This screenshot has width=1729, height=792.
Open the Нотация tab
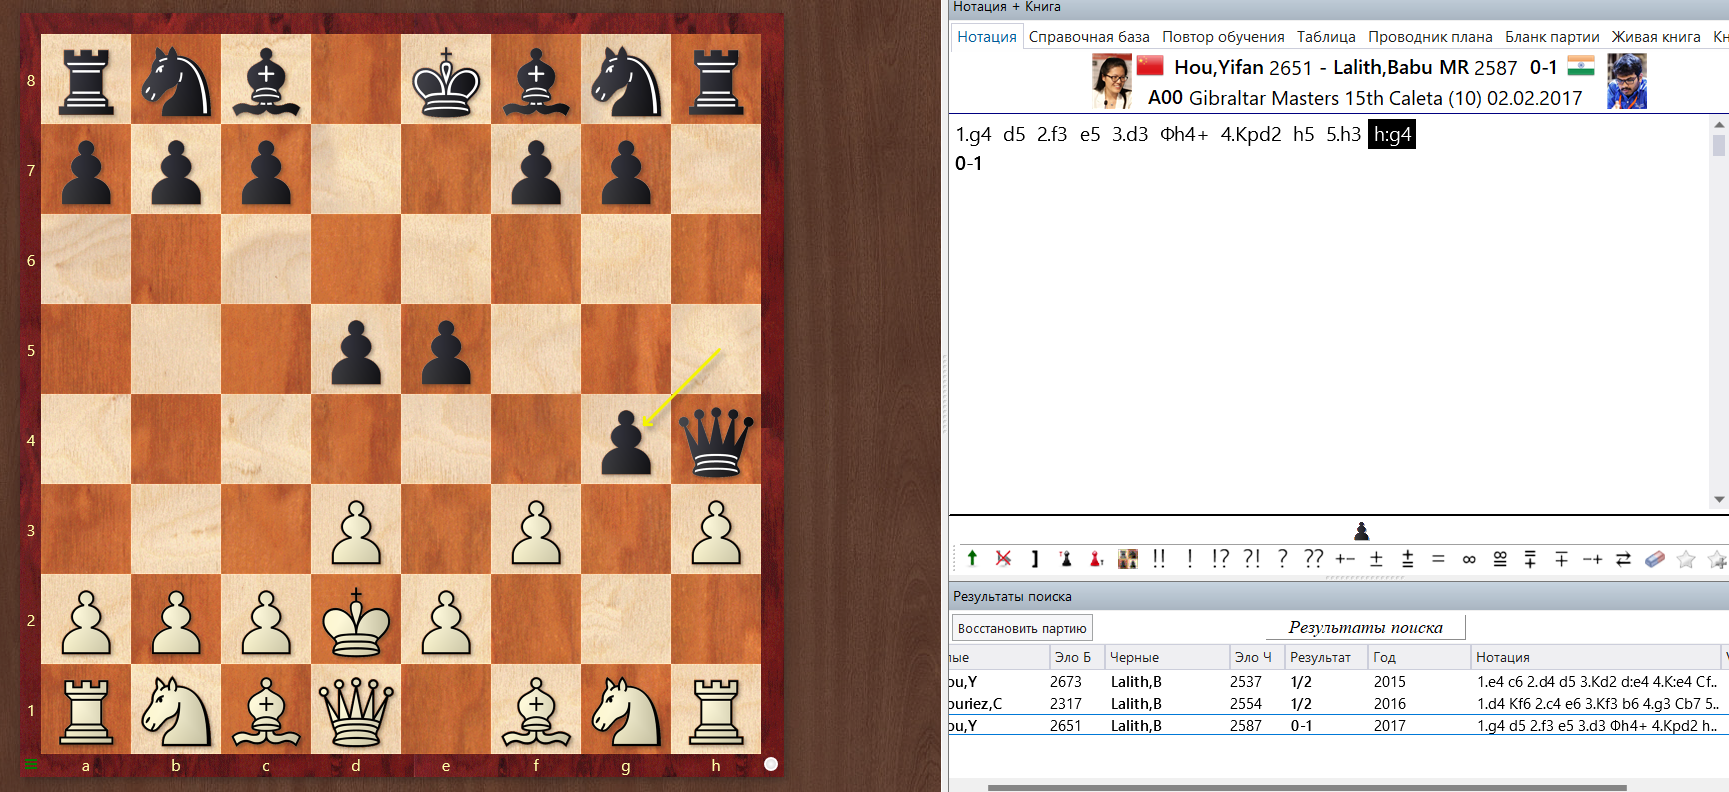(x=987, y=37)
